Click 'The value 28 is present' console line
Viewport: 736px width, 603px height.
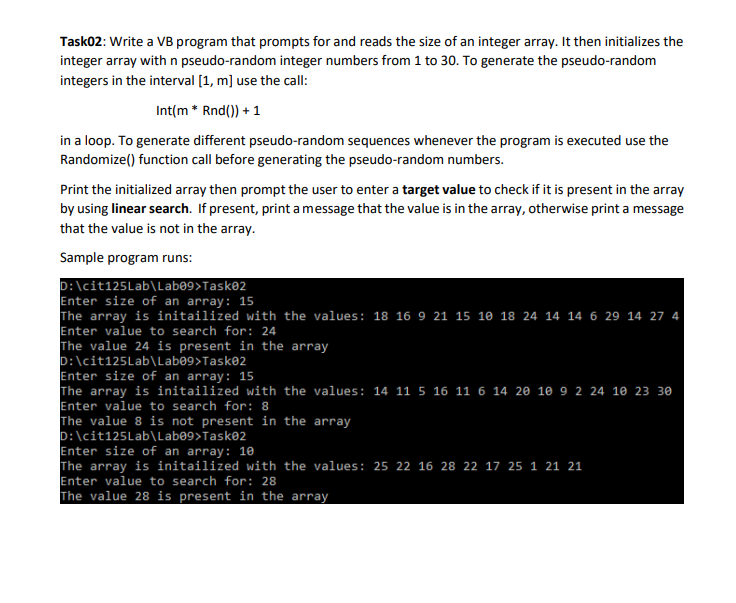coord(194,496)
